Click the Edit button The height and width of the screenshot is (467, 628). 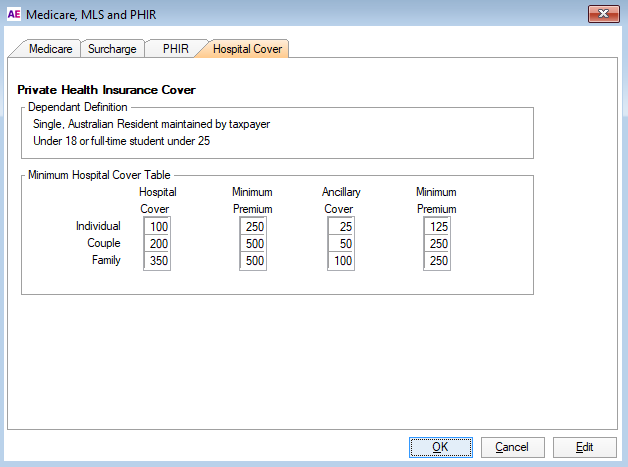pyautogui.click(x=584, y=447)
